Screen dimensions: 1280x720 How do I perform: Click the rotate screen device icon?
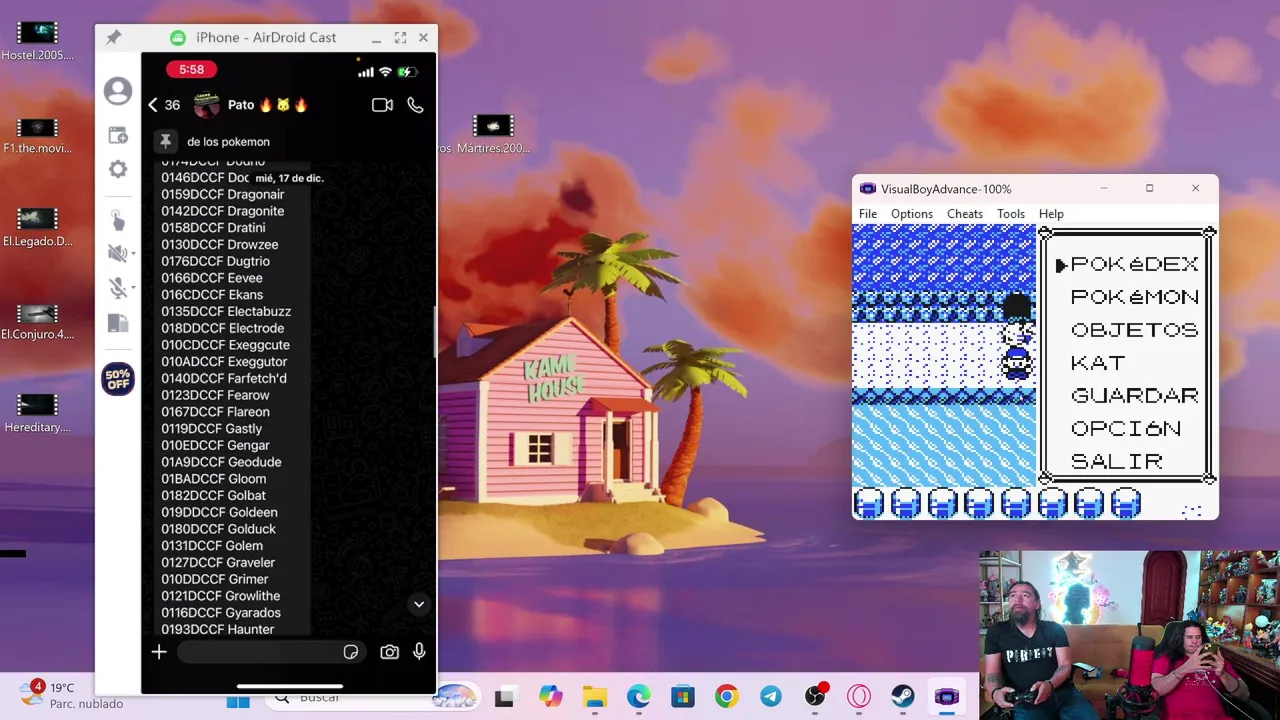pos(118,323)
